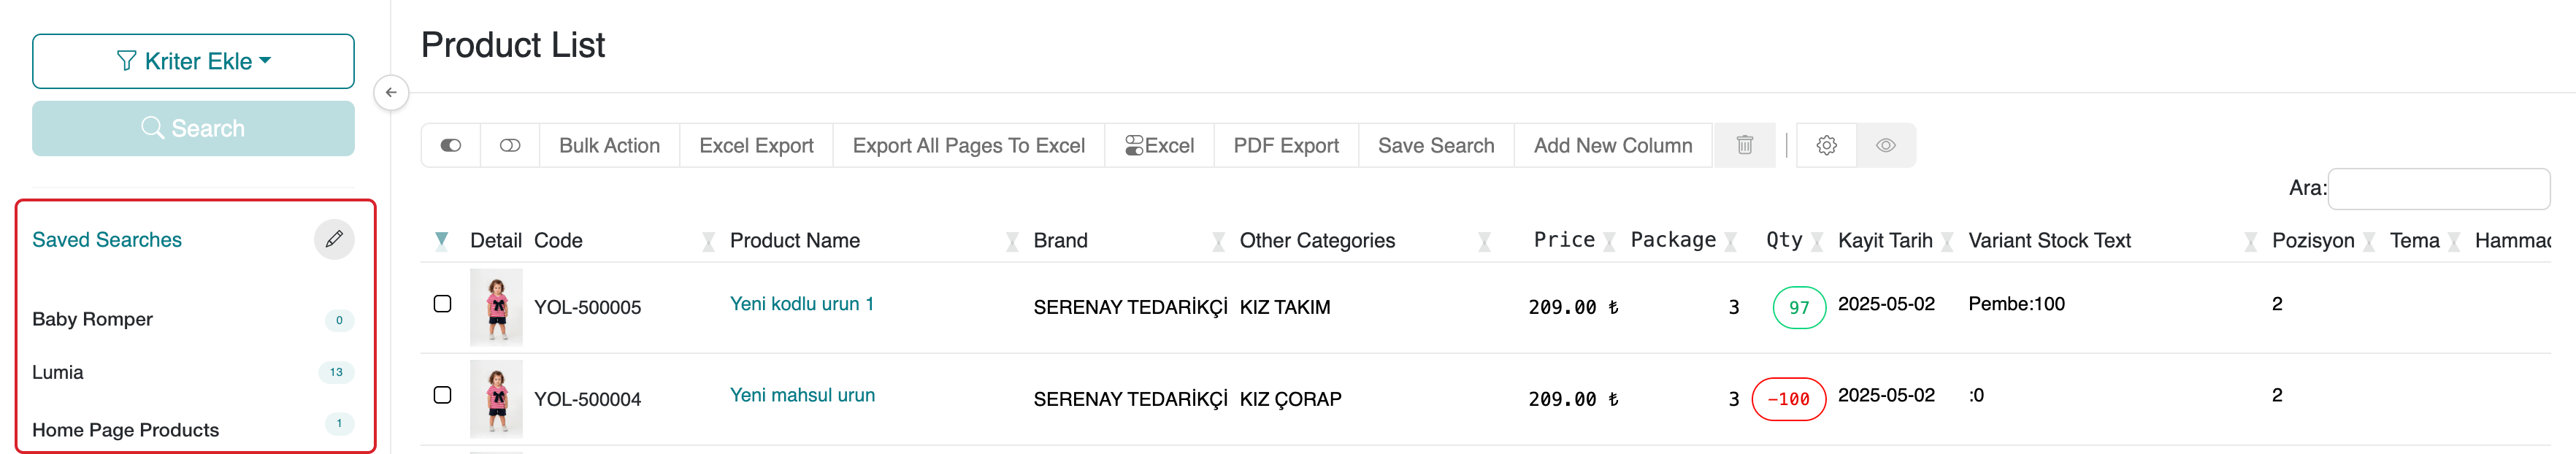
Task: Open the Kriter Ekle dropdown
Action: (x=193, y=61)
